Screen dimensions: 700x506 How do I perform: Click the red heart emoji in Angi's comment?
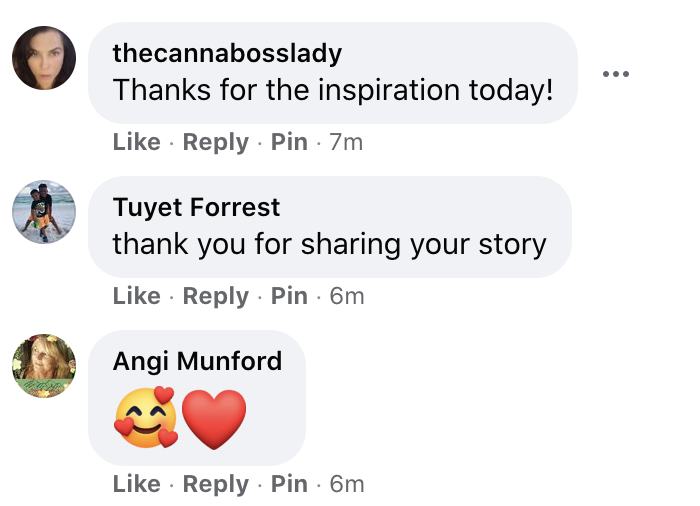[x=214, y=416]
